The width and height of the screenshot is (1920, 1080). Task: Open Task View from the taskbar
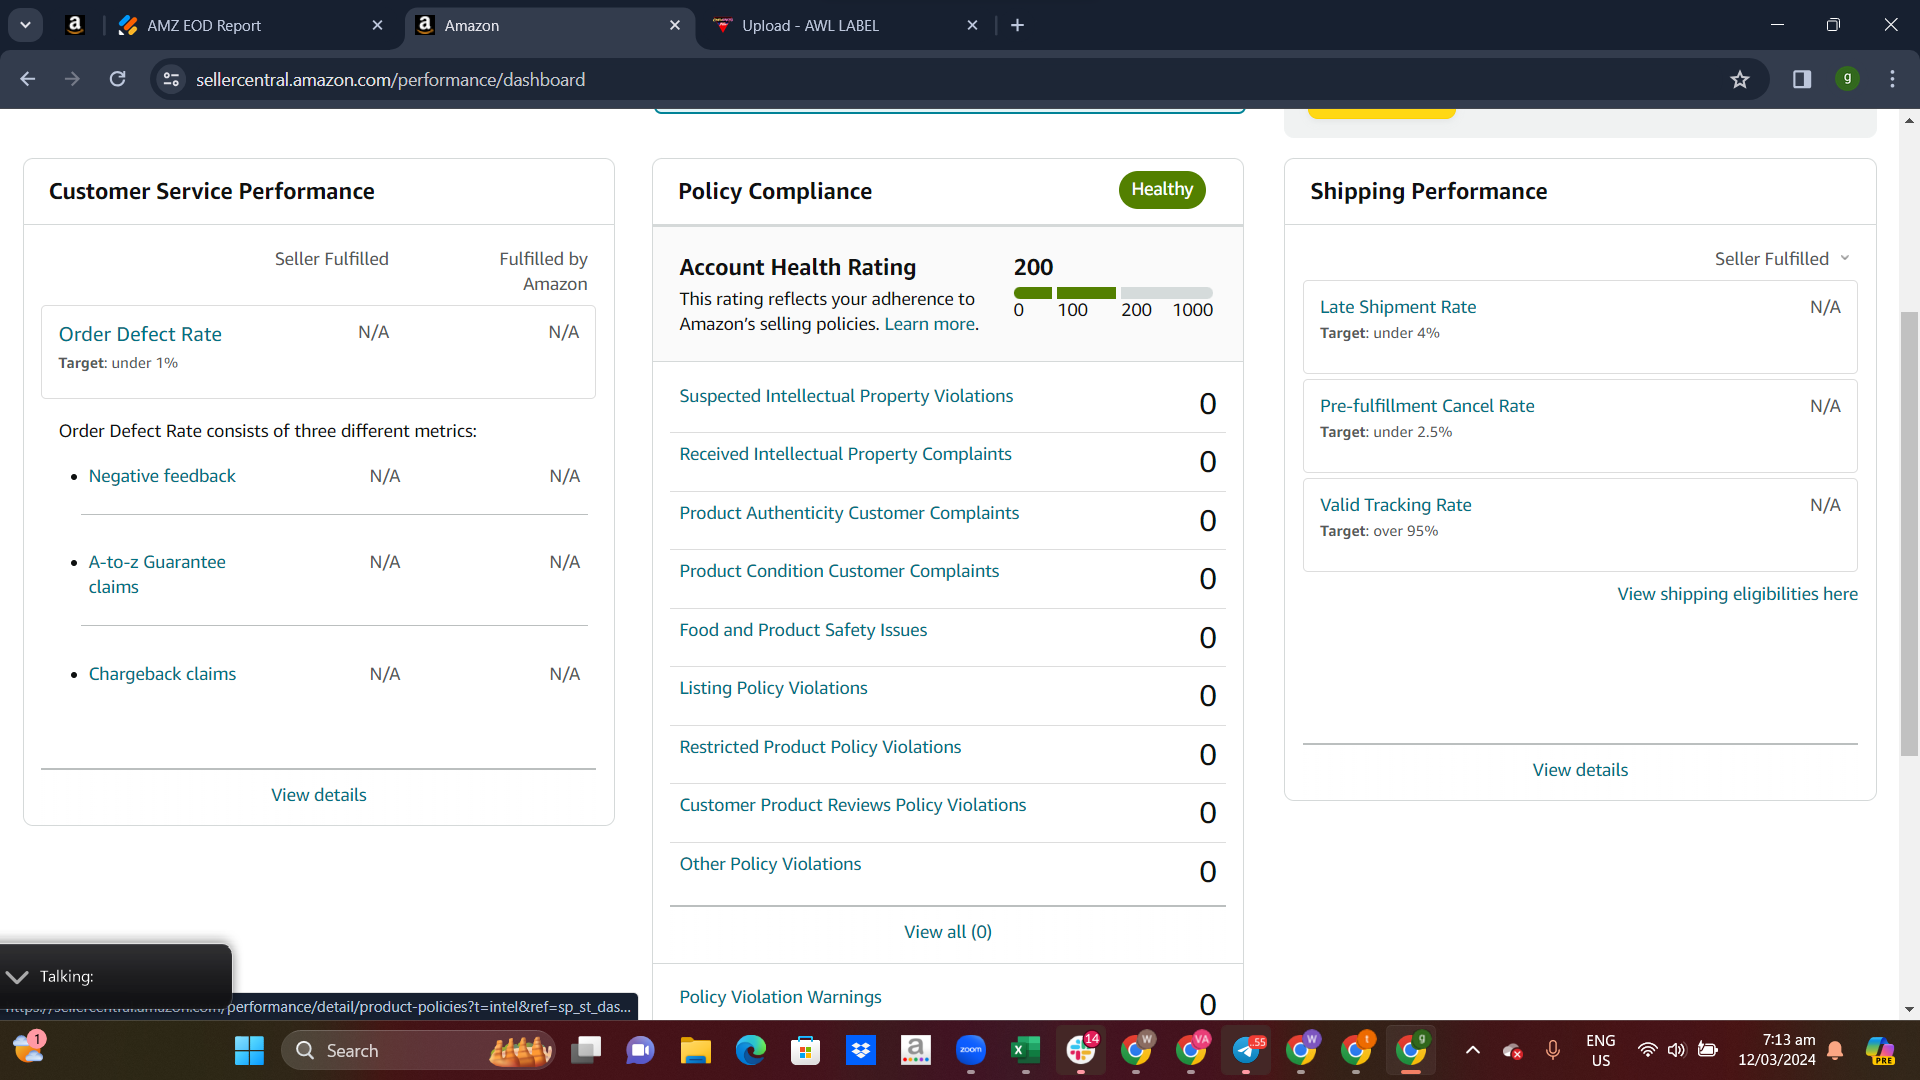[586, 1050]
